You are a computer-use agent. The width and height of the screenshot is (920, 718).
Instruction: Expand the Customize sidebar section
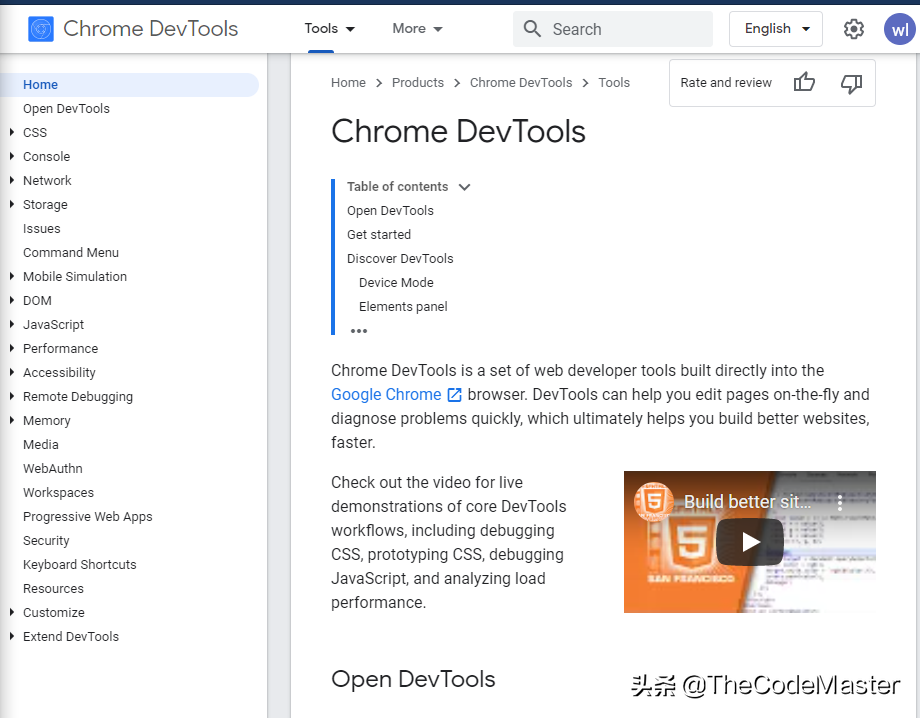tap(12, 612)
